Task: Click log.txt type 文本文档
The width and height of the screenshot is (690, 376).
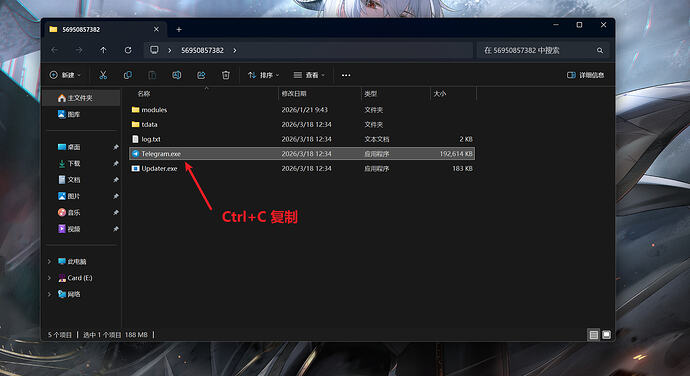Action: pos(377,139)
